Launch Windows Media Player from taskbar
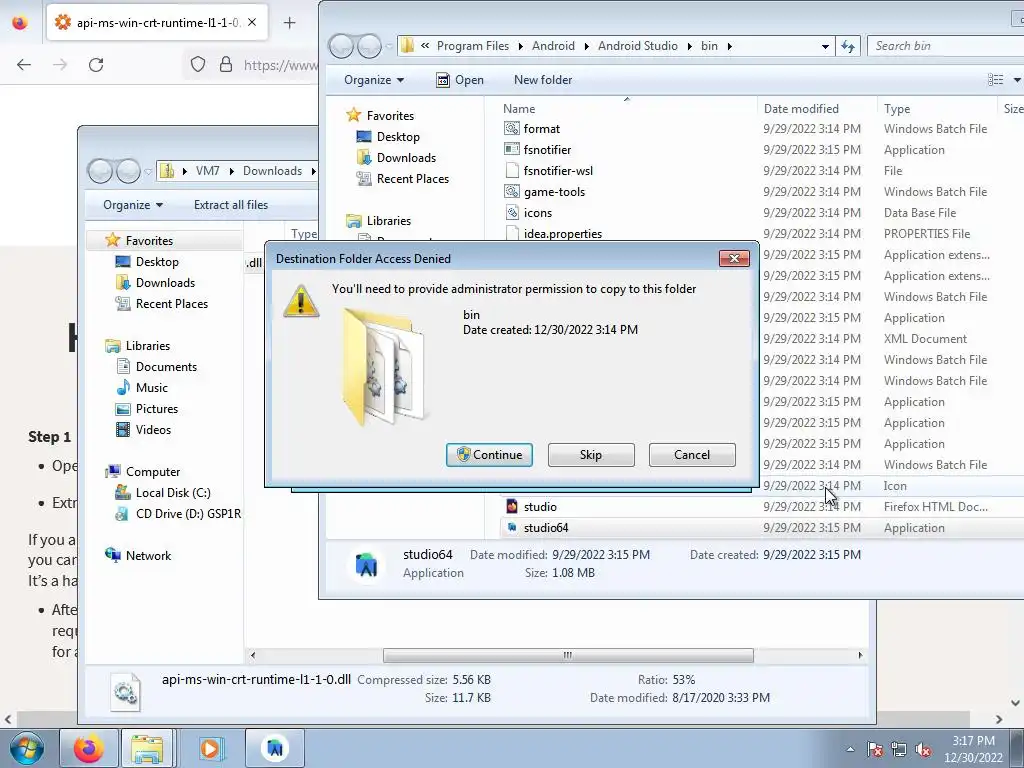The height and width of the screenshot is (768, 1024). (210, 748)
